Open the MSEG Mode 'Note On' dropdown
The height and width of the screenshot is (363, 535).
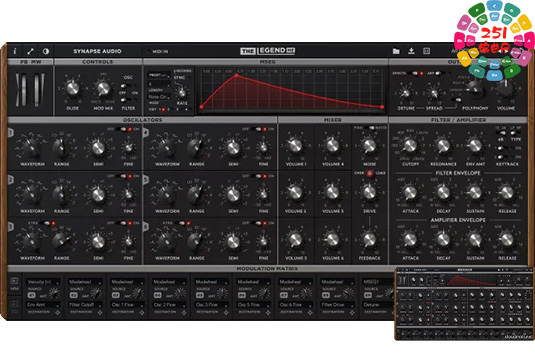coord(159,97)
